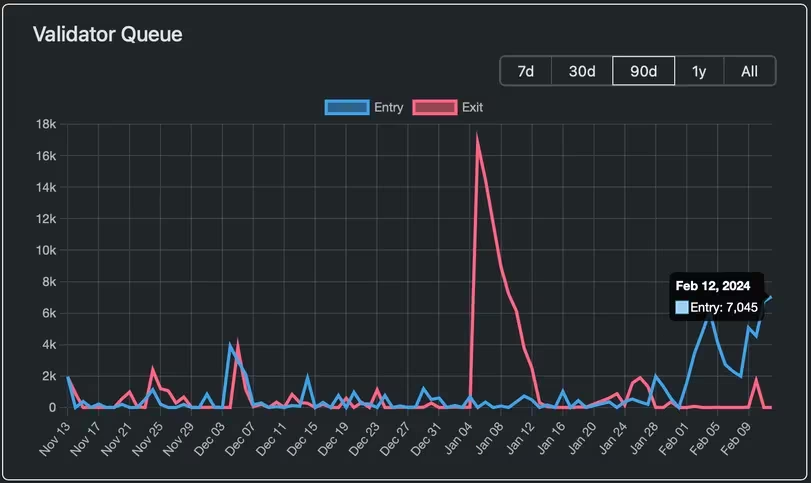
Task: Click the tooltip date Feb 12, 2024
Action: click(712, 286)
